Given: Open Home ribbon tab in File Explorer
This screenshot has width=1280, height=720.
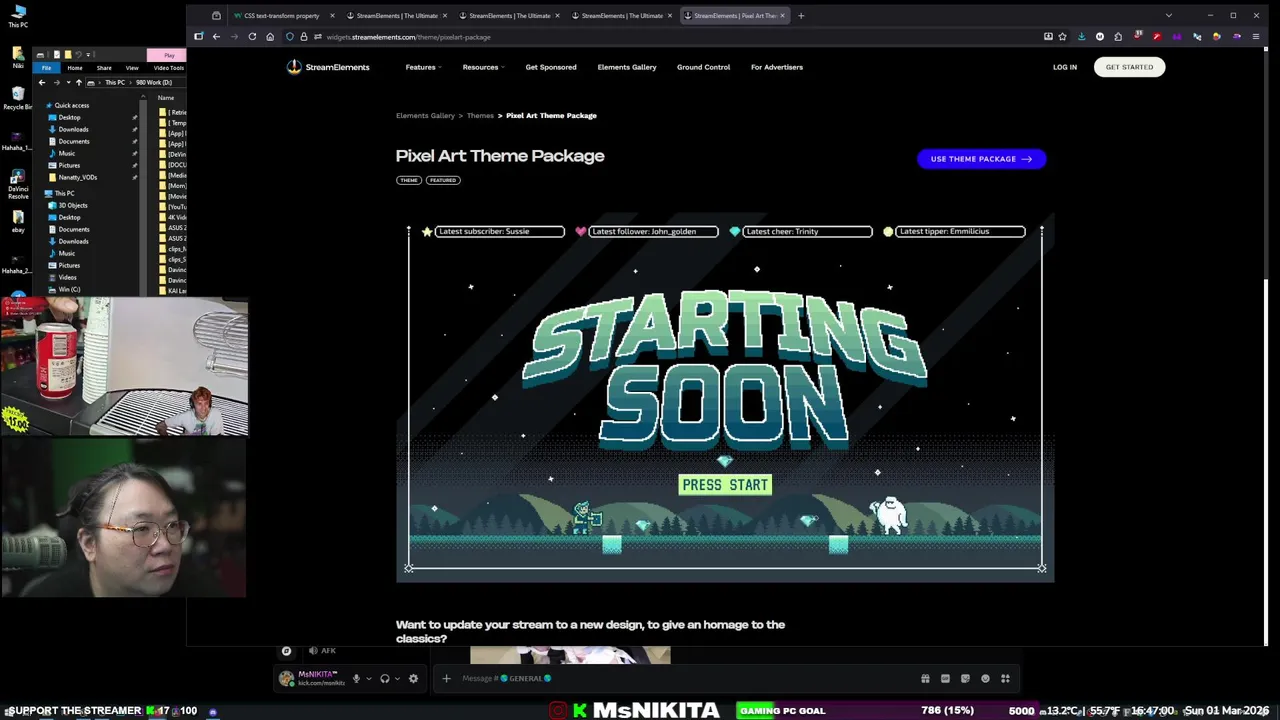Looking at the screenshot, I should point(74,67).
